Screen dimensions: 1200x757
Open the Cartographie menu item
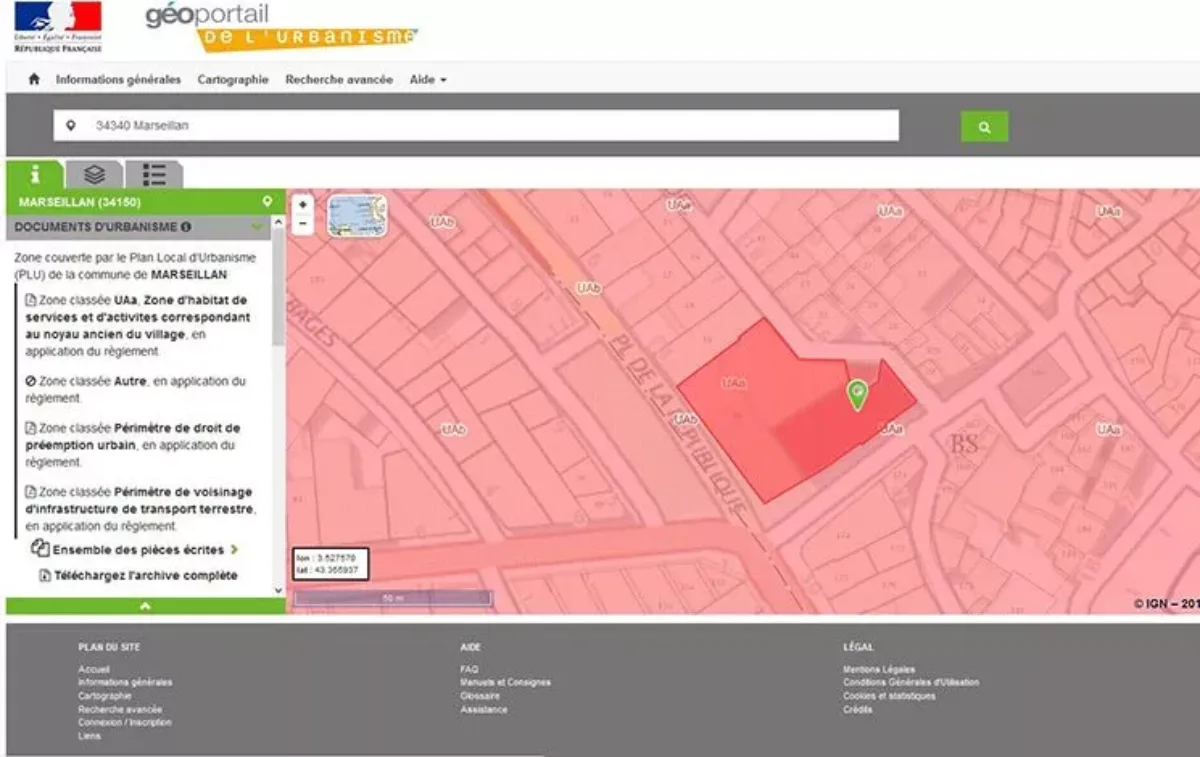pos(233,80)
